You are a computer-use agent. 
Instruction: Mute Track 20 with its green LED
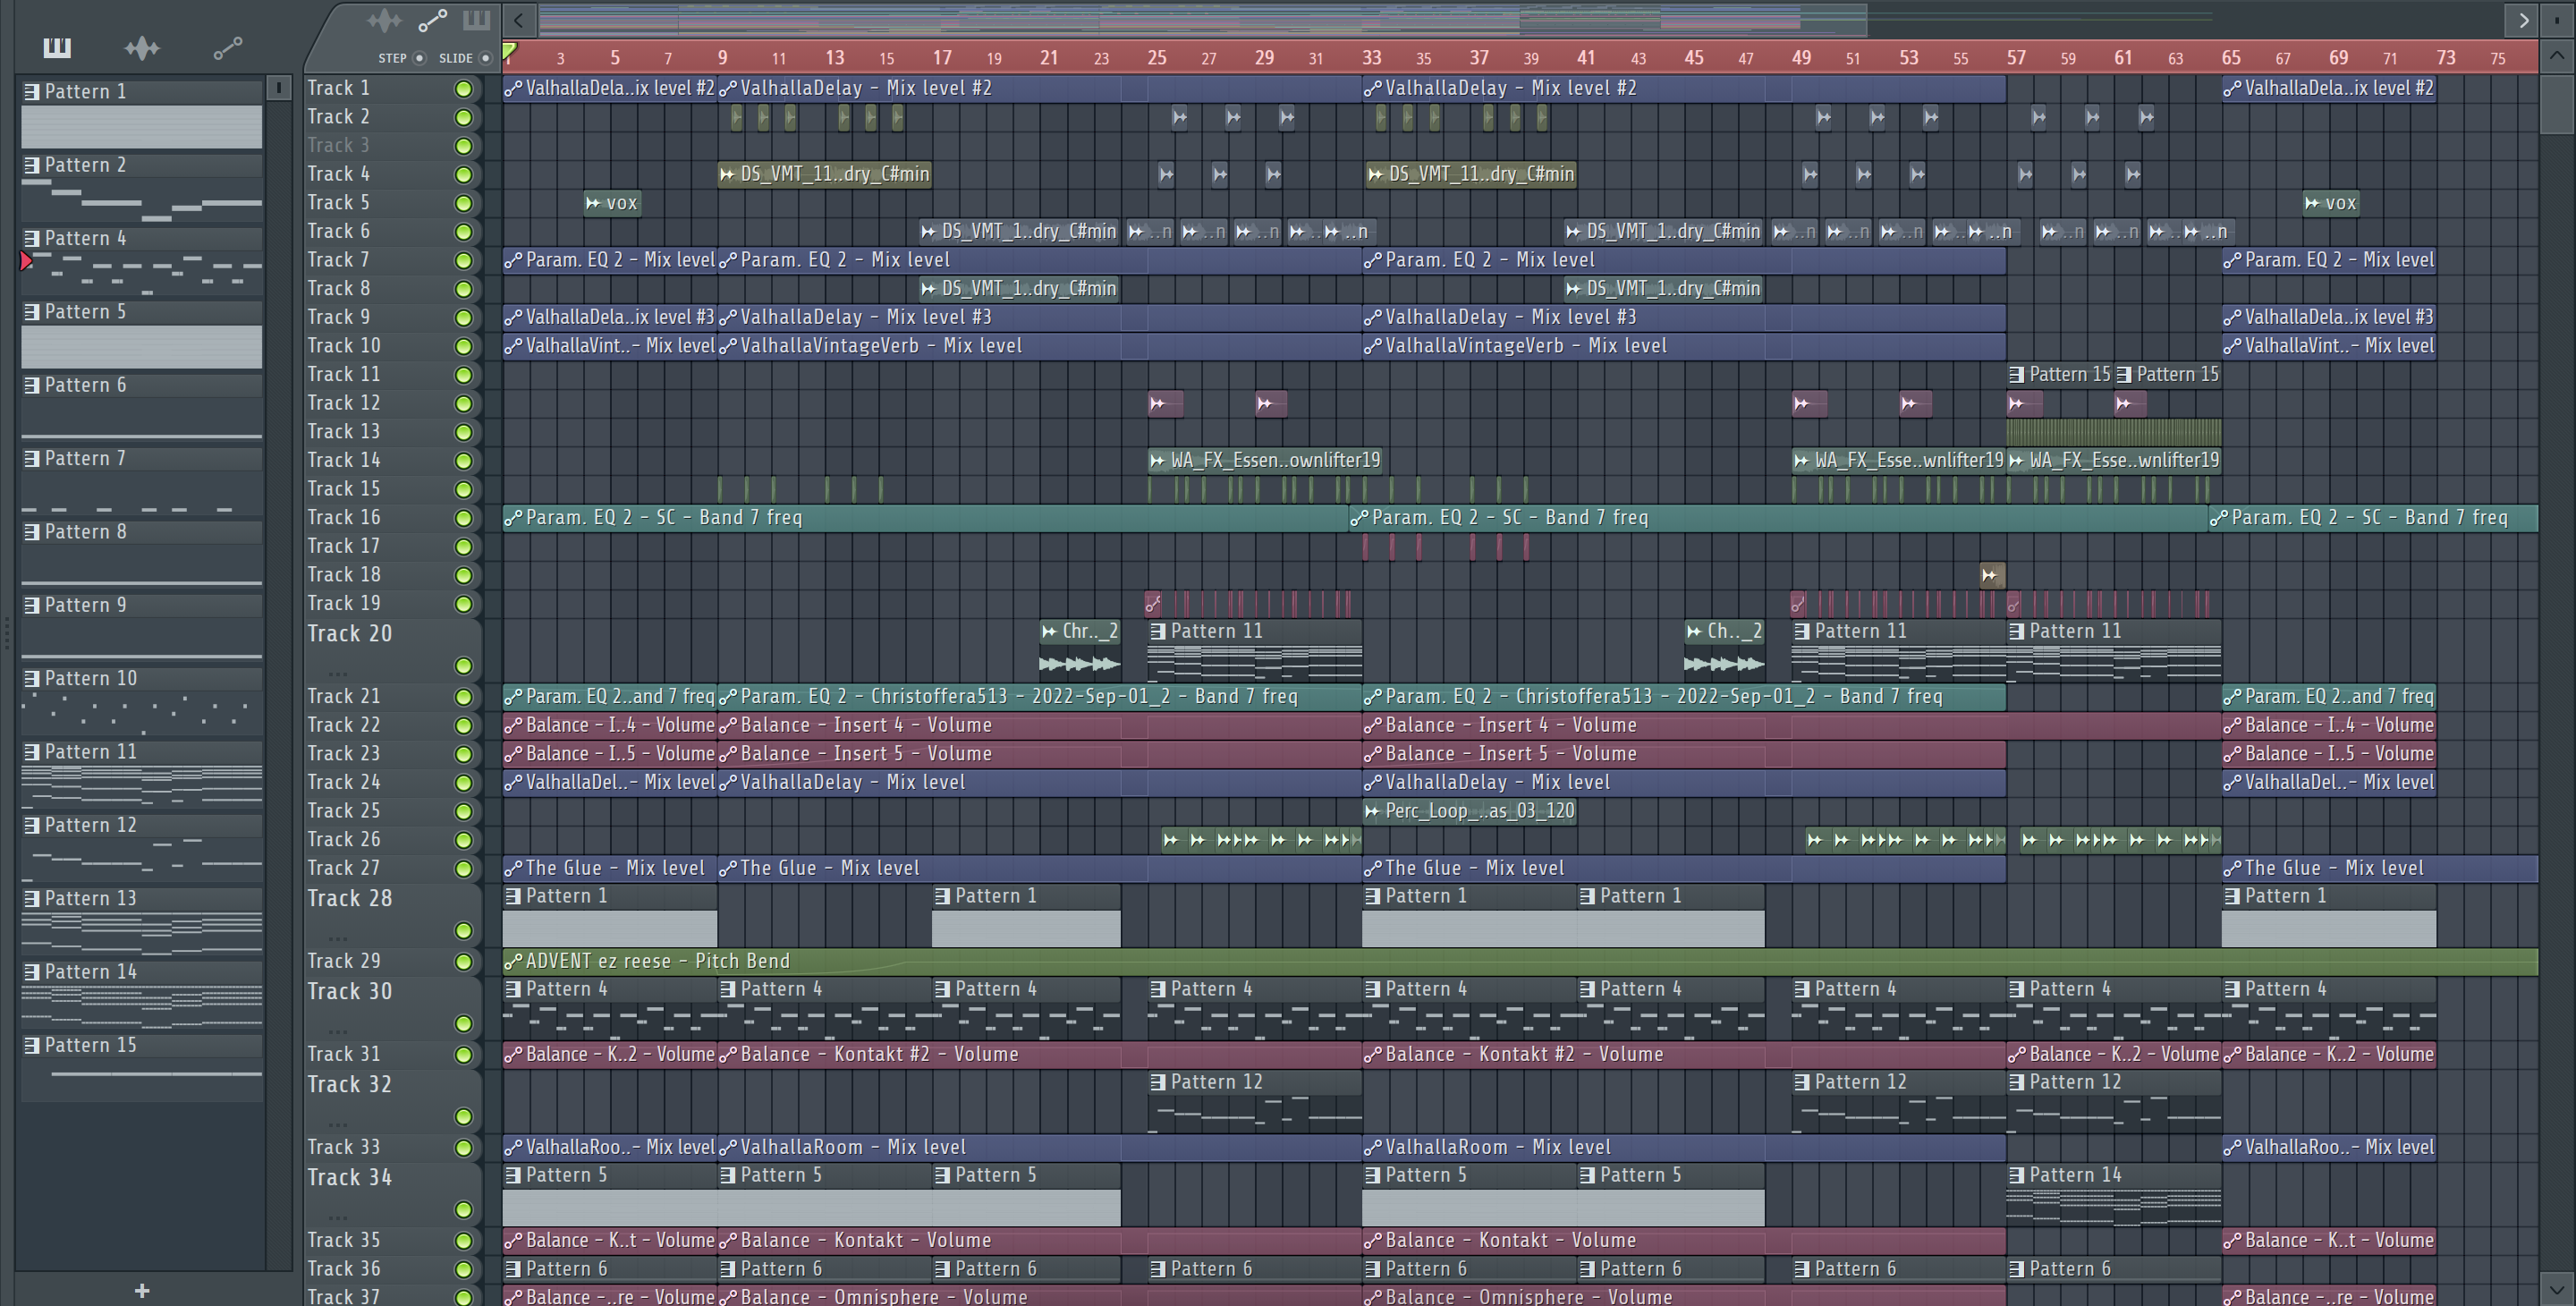pos(463,666)
